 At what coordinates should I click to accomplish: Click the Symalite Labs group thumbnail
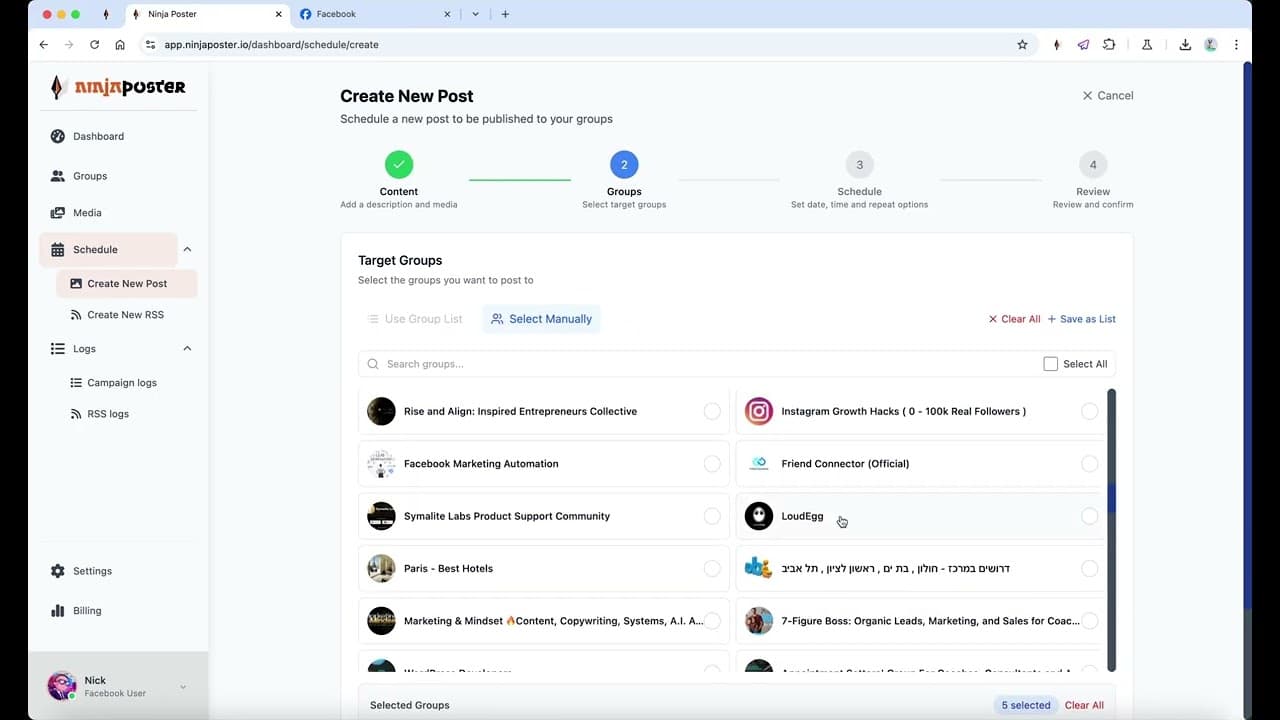(381, 516)
